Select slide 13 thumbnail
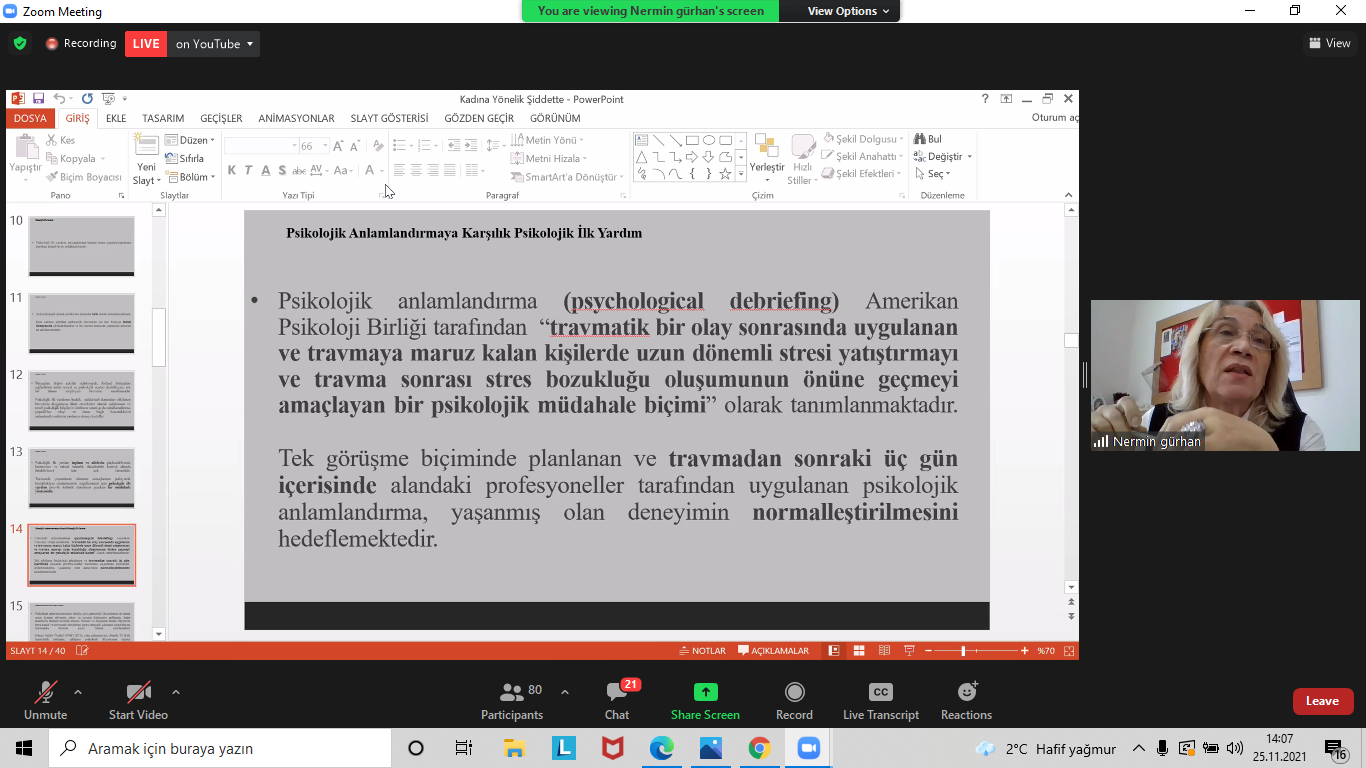Image resolution: width=1366 pixels, height=768 pixels. click(x=81, y=478)
